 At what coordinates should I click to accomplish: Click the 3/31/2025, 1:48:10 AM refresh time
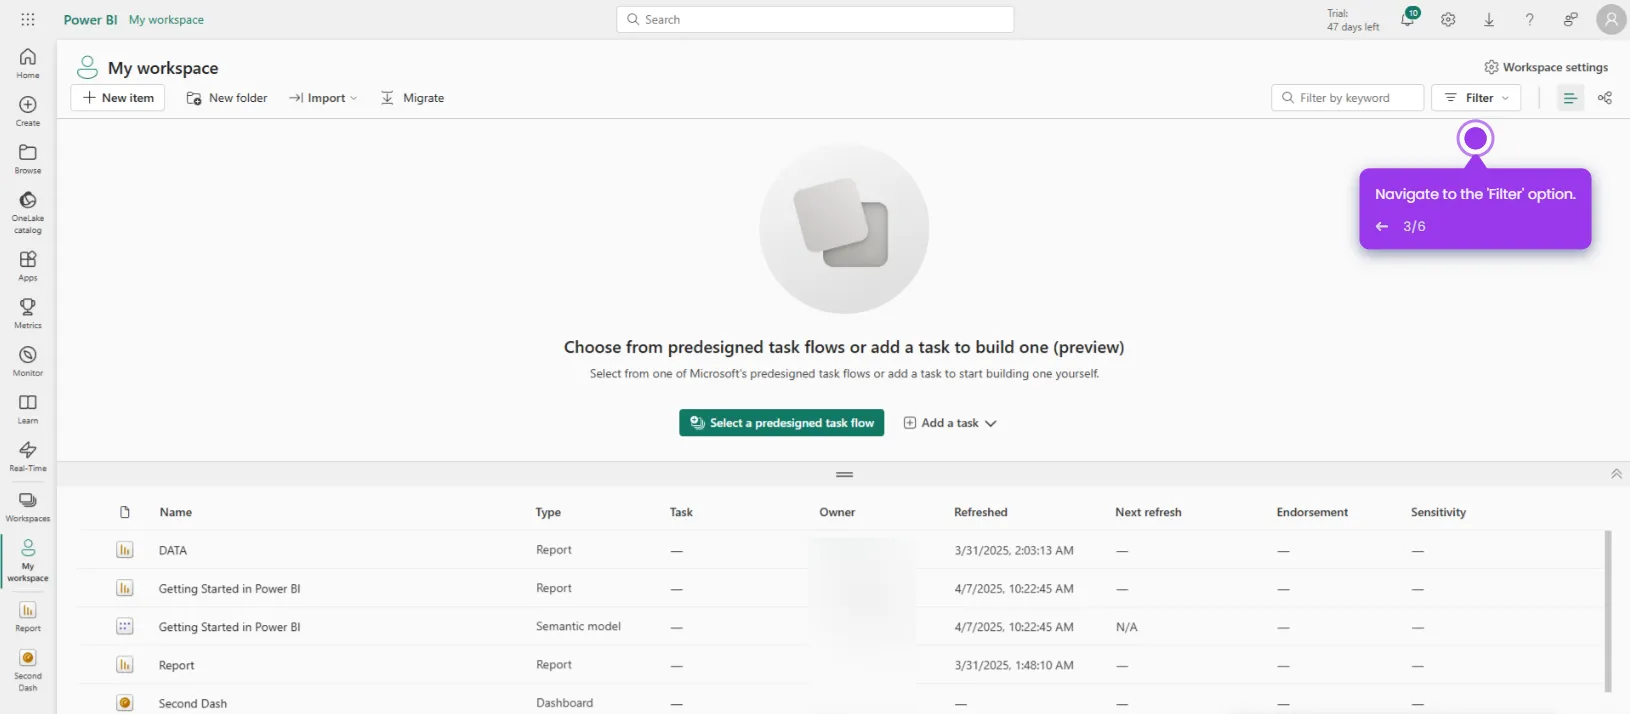point(1014,665)
